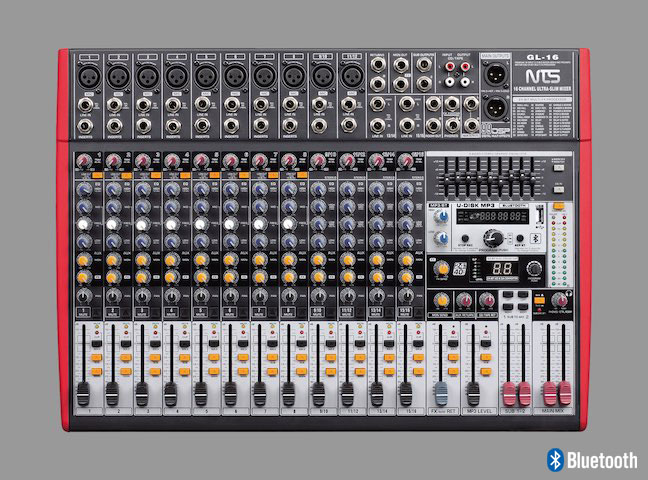Select the channel 8 XLR mic input
The image size is (648, 480).
293,76
